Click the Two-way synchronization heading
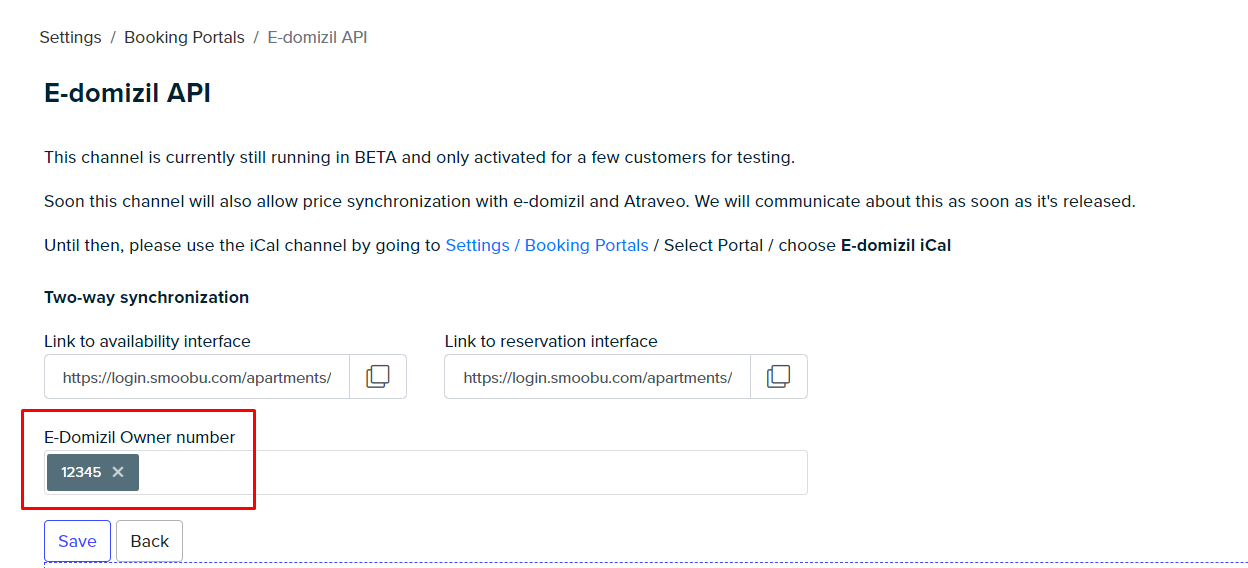 pos(146,297)
